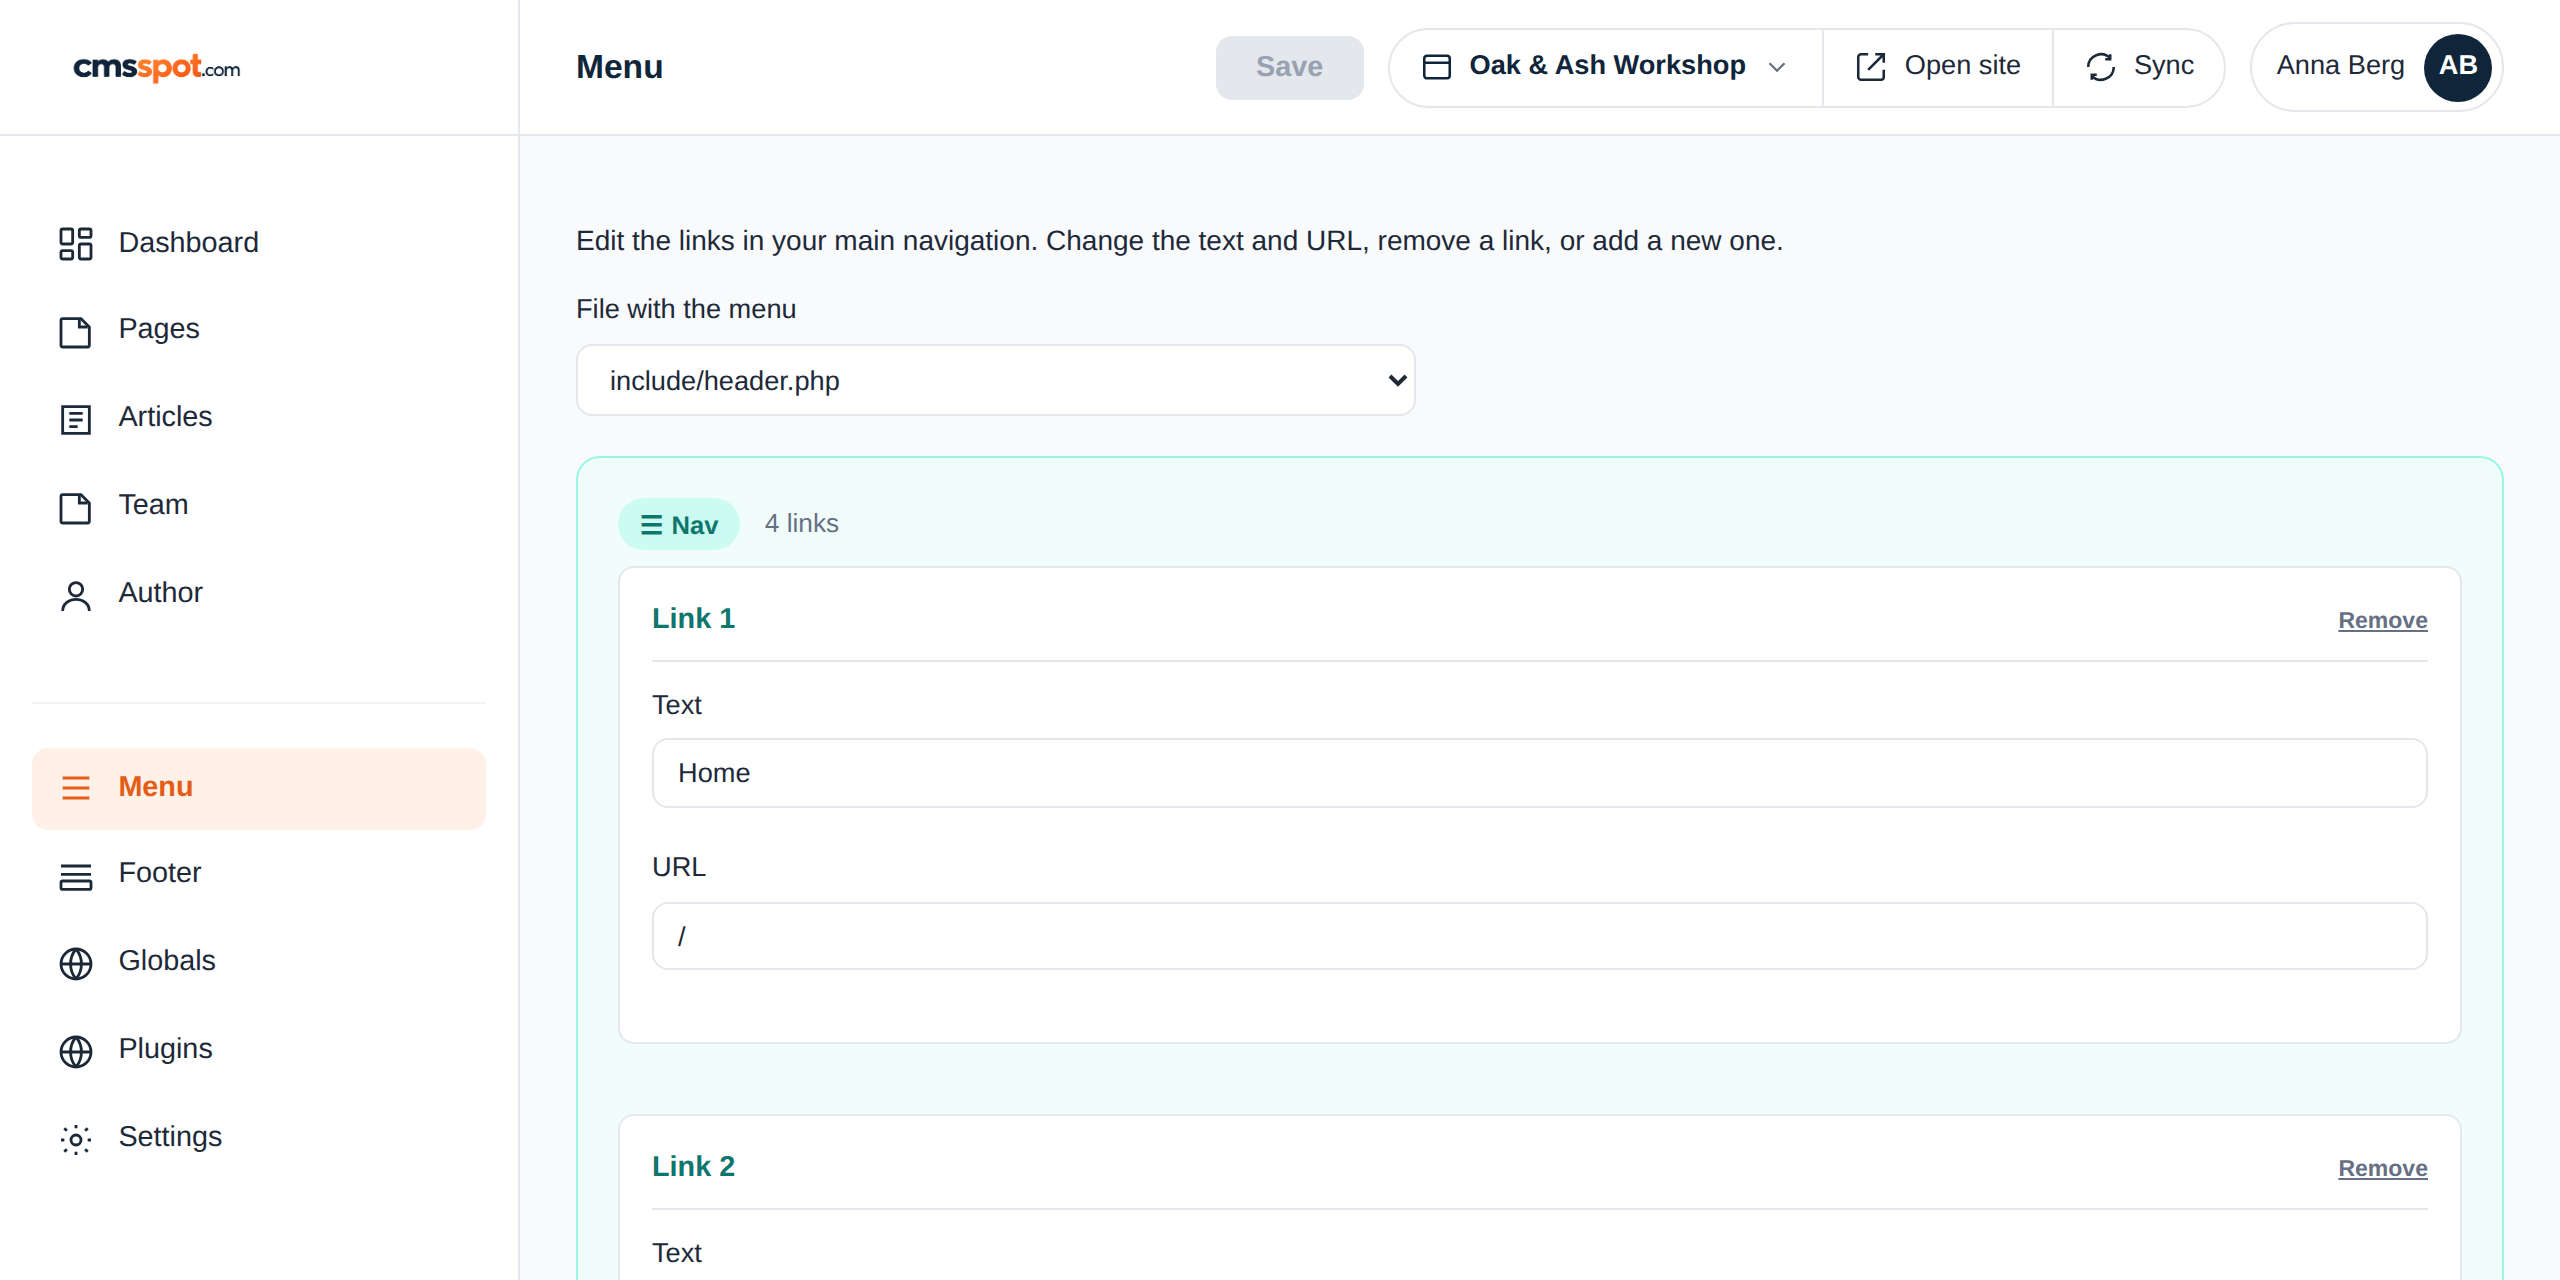Remove Link 1
The image size is (2560, 1280).
(x=2382, y=620)
